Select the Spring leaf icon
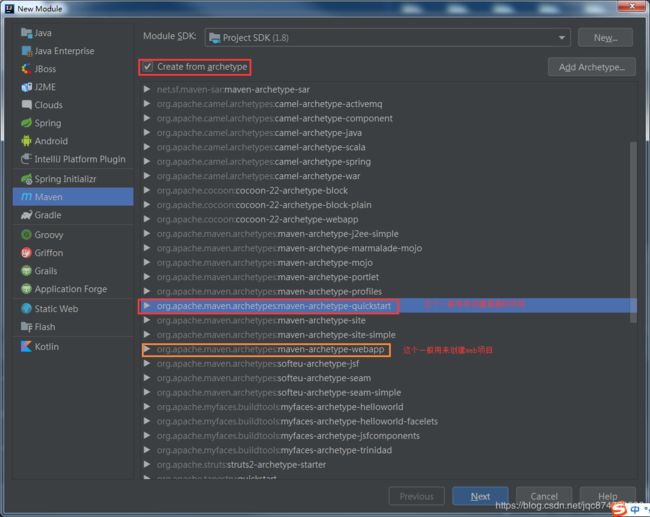 pos(27,123)
